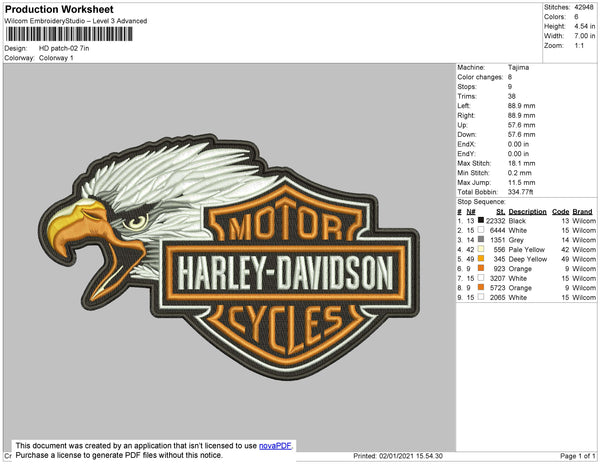Click the Code column header
This screenshot has width=600, height=464.
(561, 212)
